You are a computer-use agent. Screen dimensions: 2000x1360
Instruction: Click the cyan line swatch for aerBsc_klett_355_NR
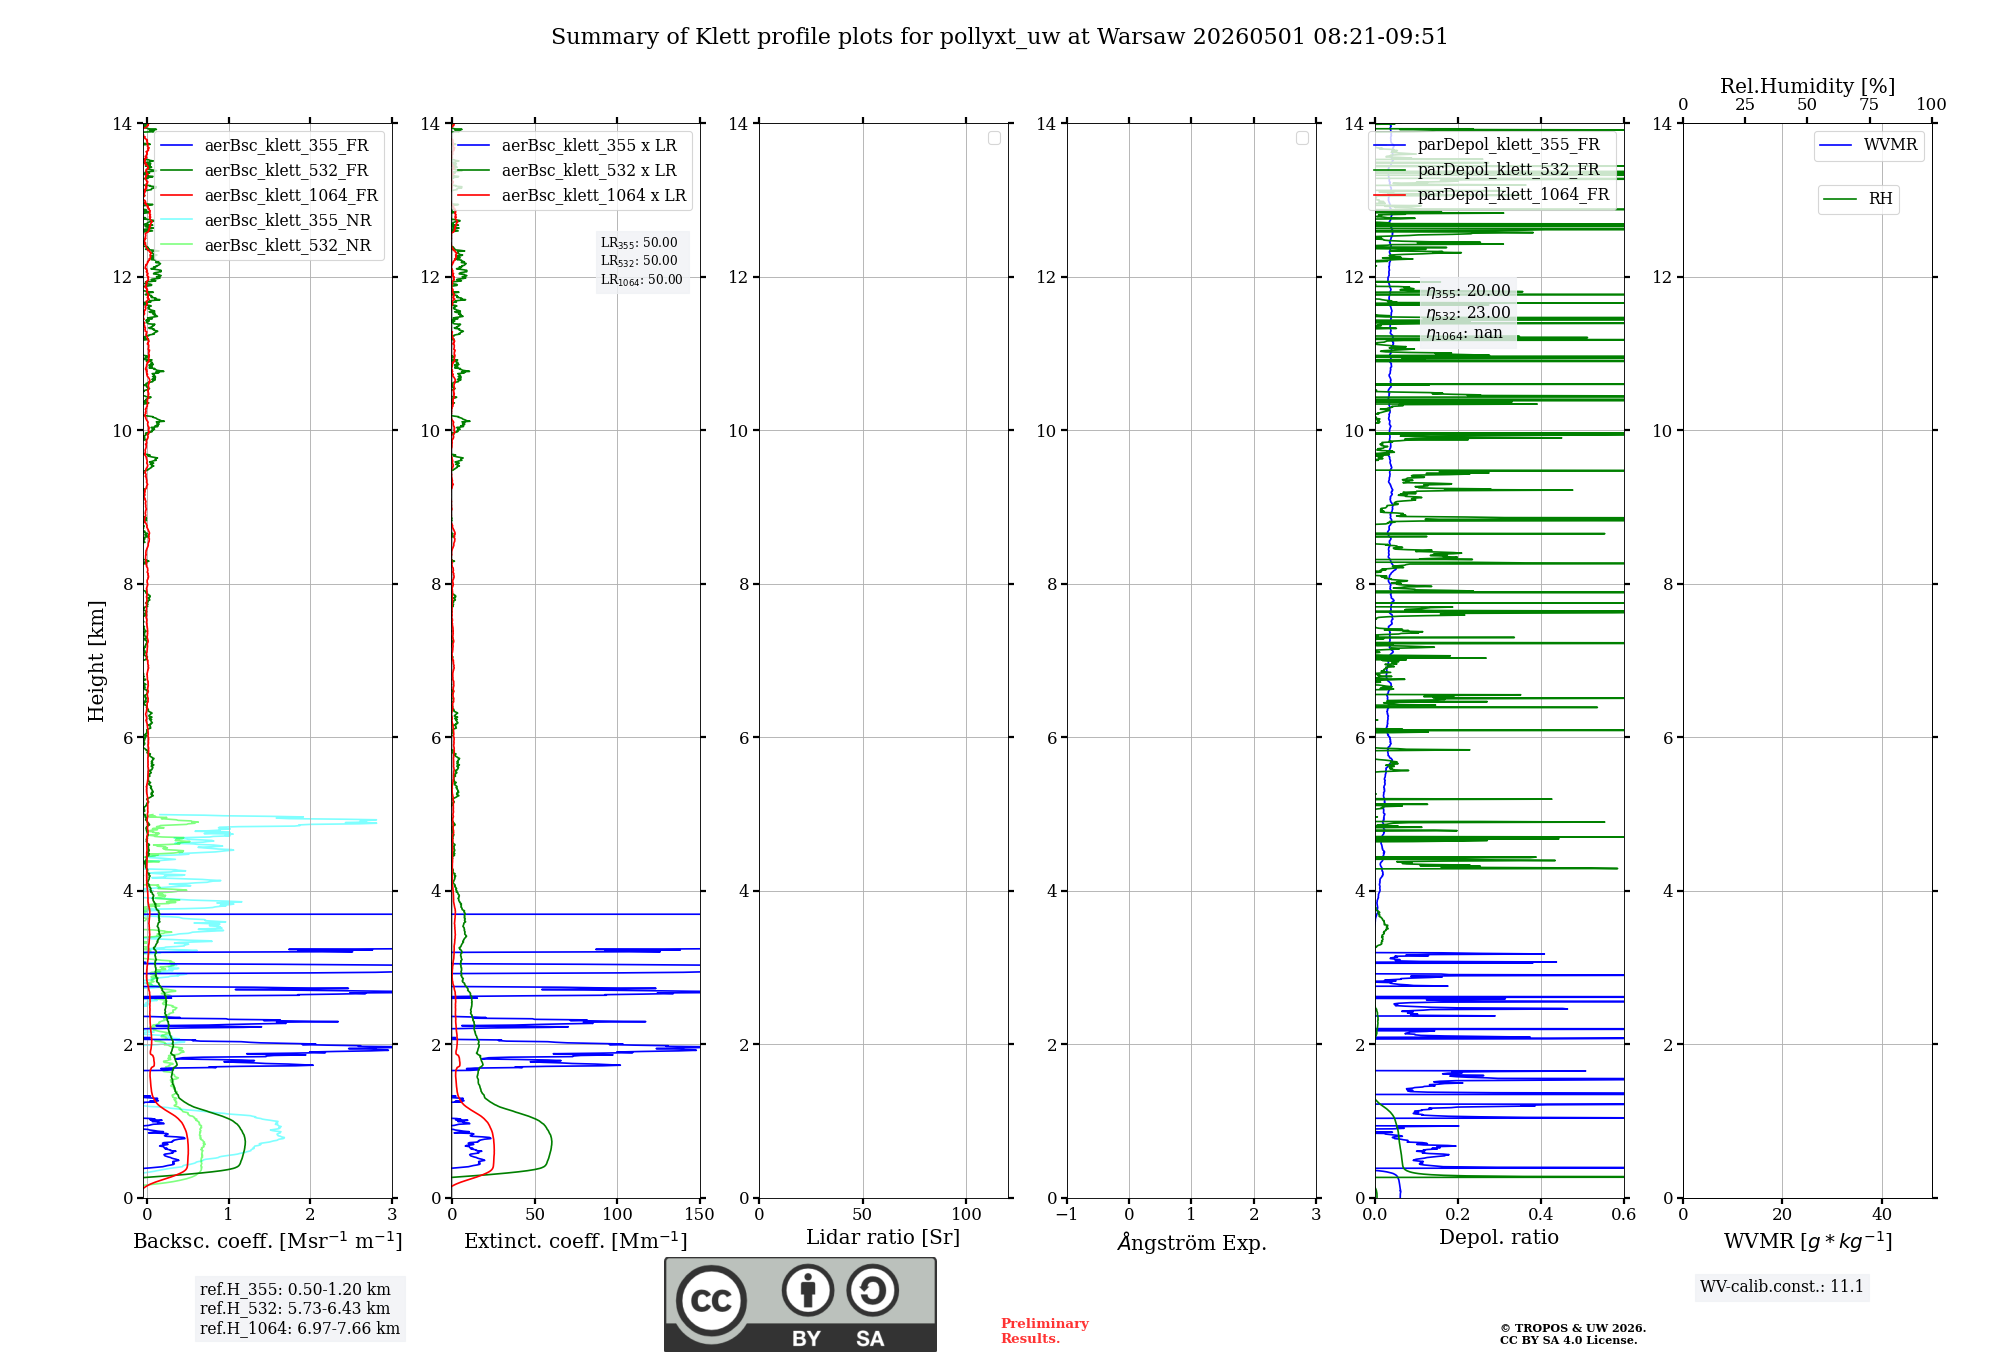pos(176,221)
